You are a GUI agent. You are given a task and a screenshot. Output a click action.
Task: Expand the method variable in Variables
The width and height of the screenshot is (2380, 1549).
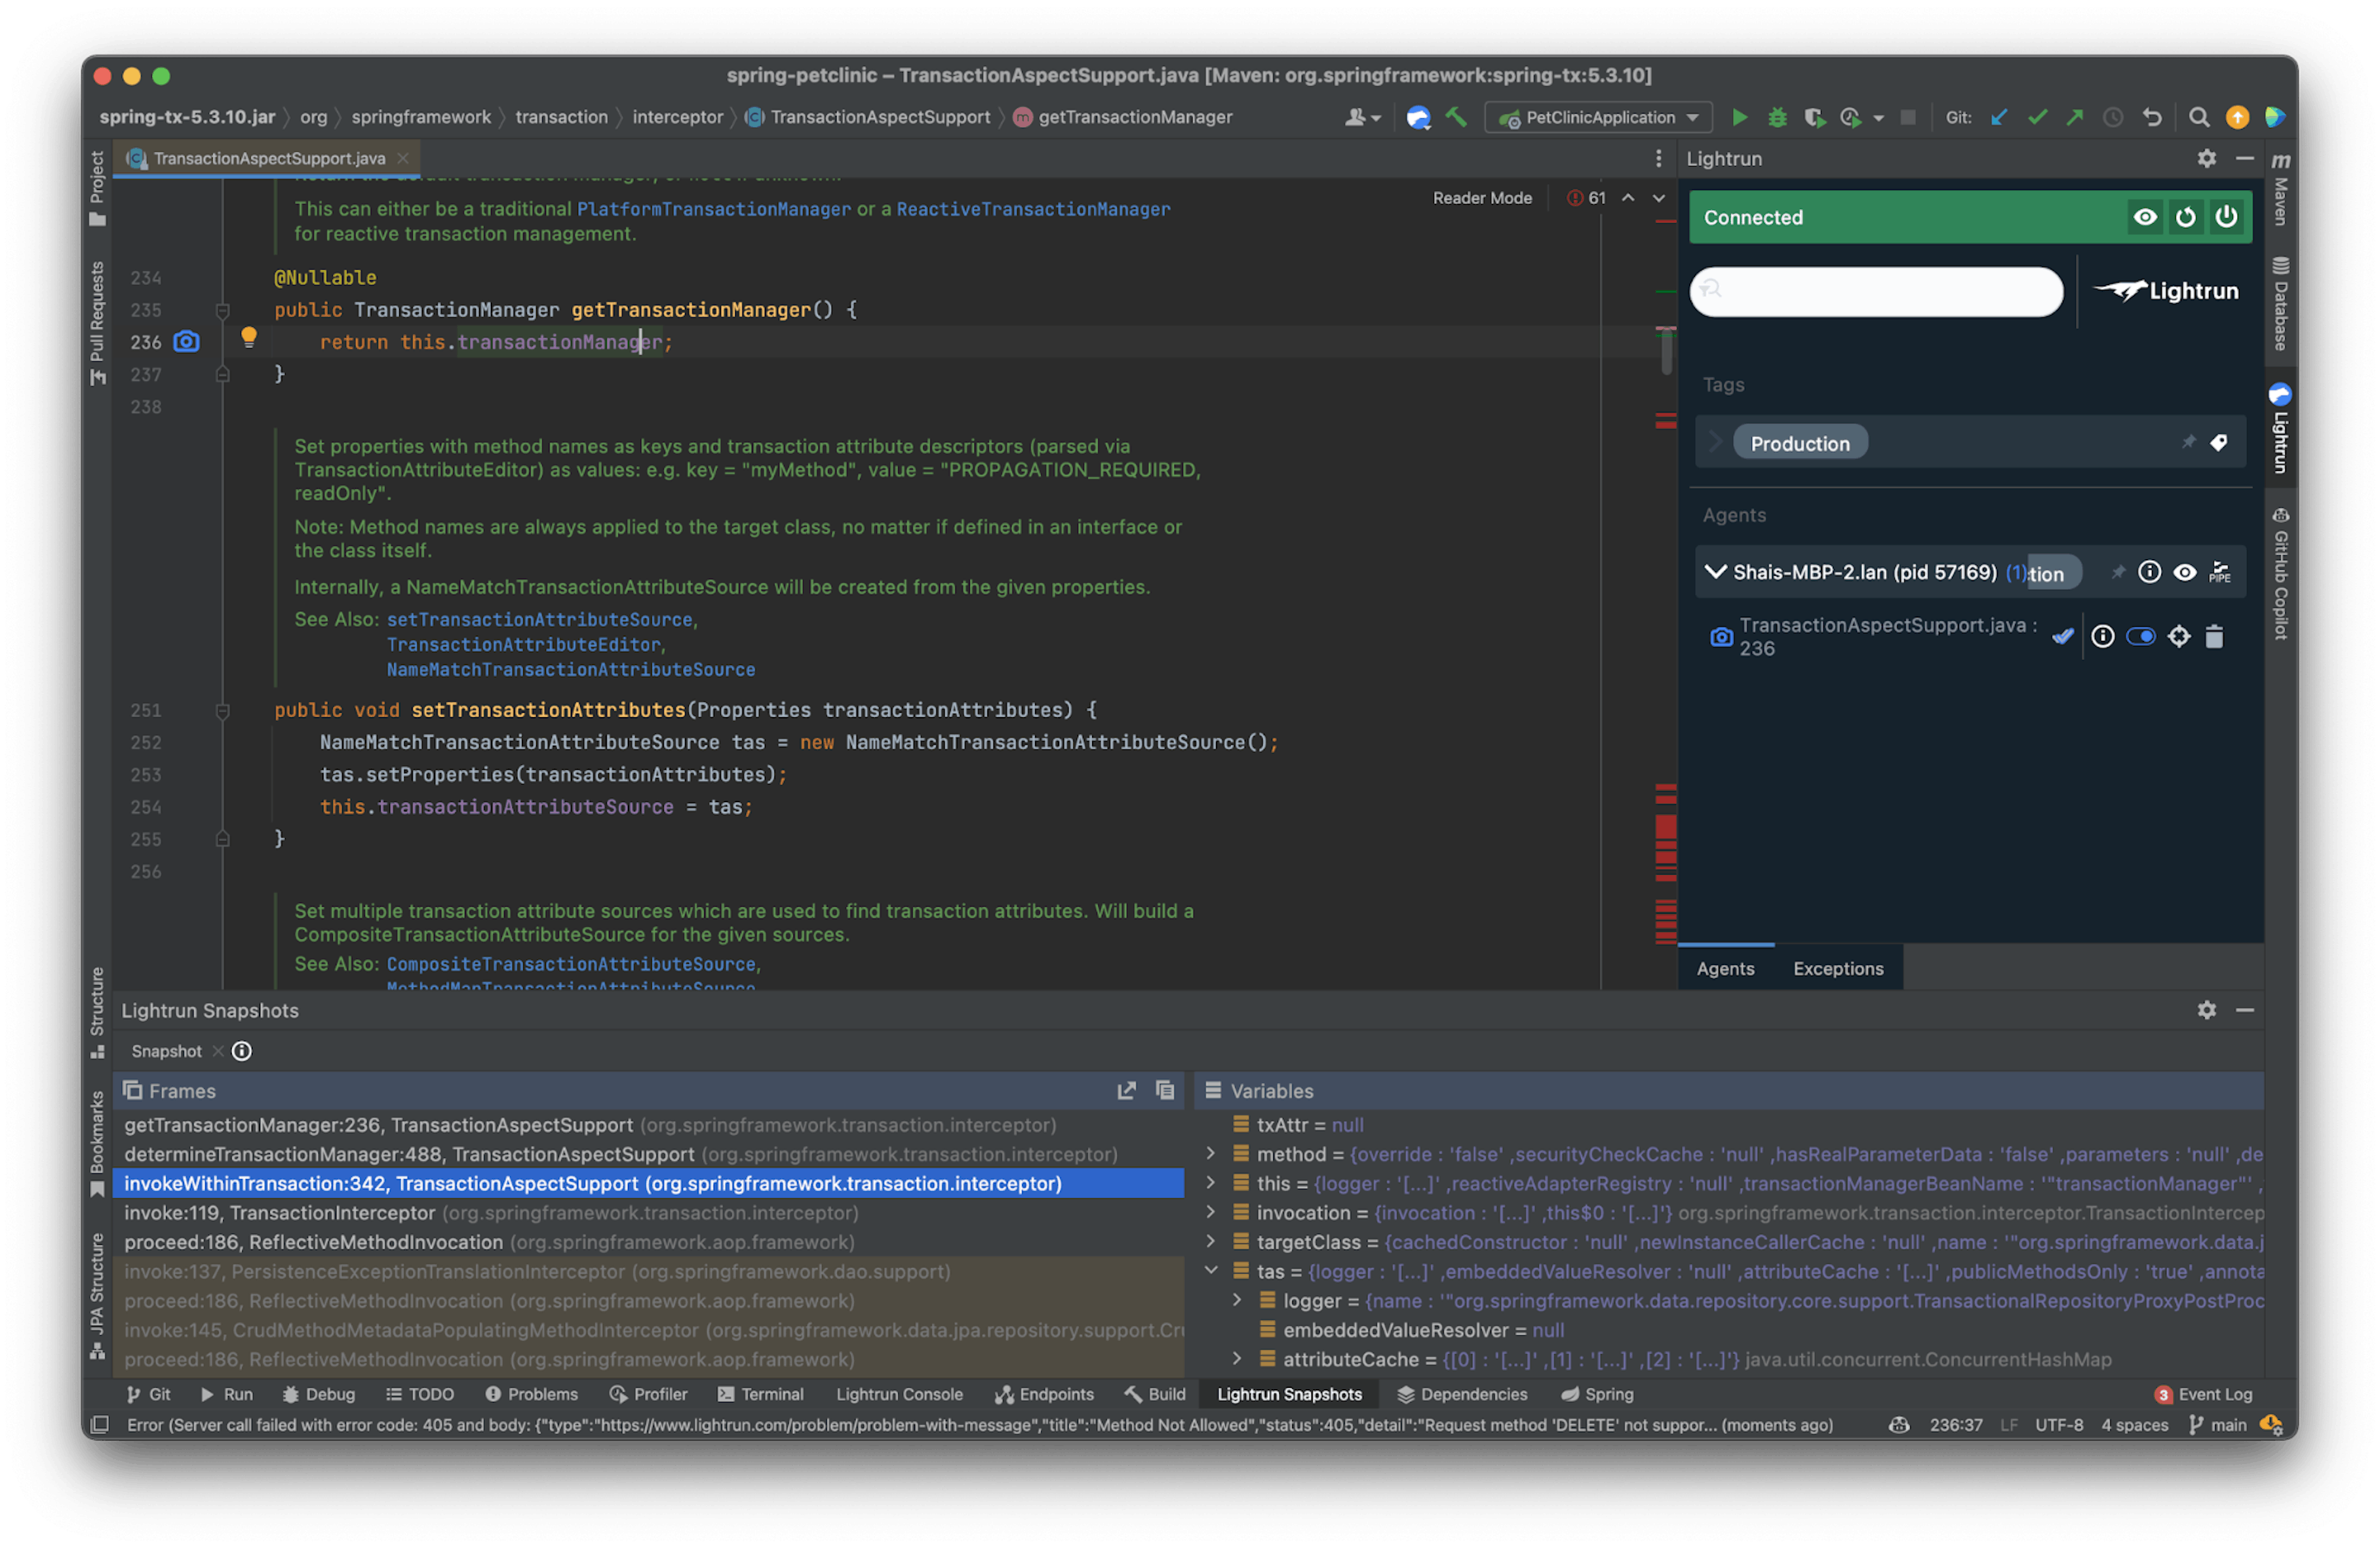point(1210,1154)
